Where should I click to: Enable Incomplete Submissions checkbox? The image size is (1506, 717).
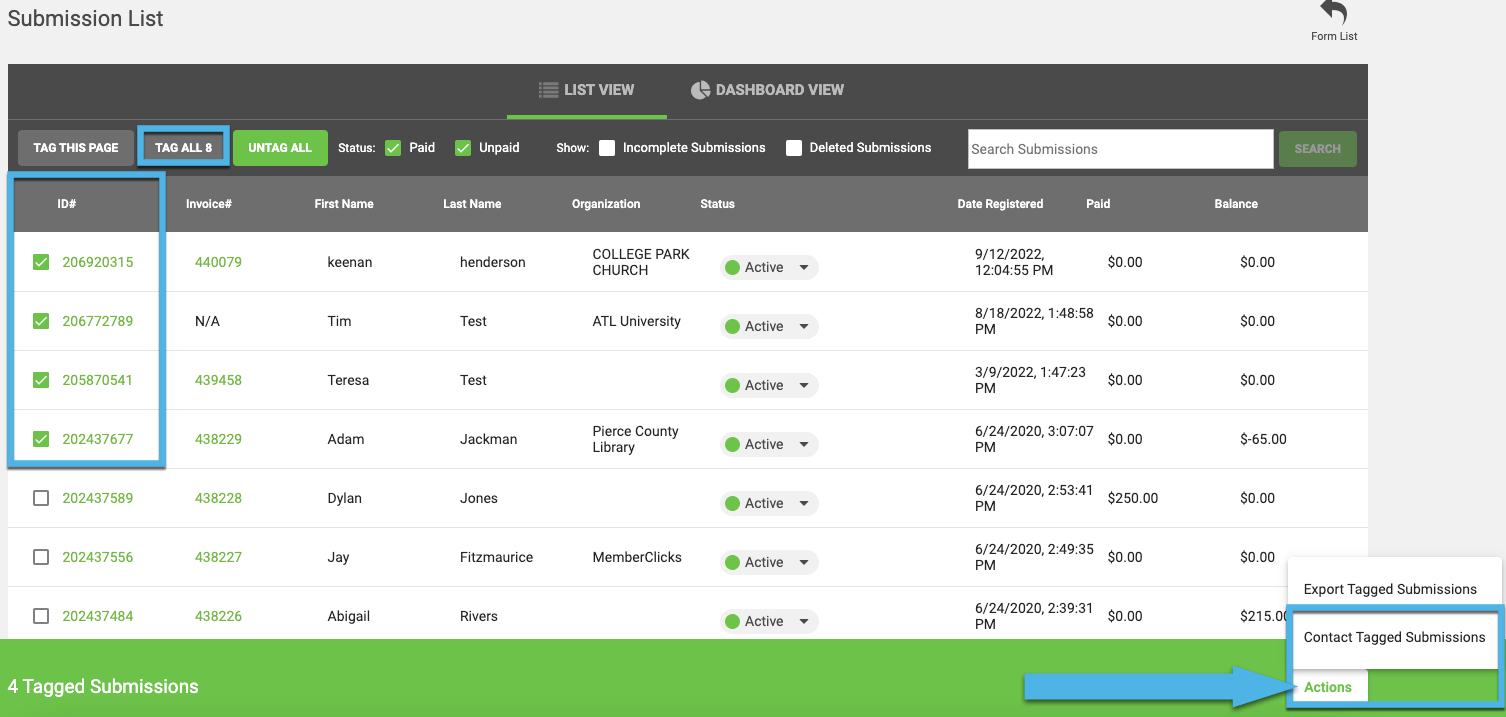click(x=607, y=148)
